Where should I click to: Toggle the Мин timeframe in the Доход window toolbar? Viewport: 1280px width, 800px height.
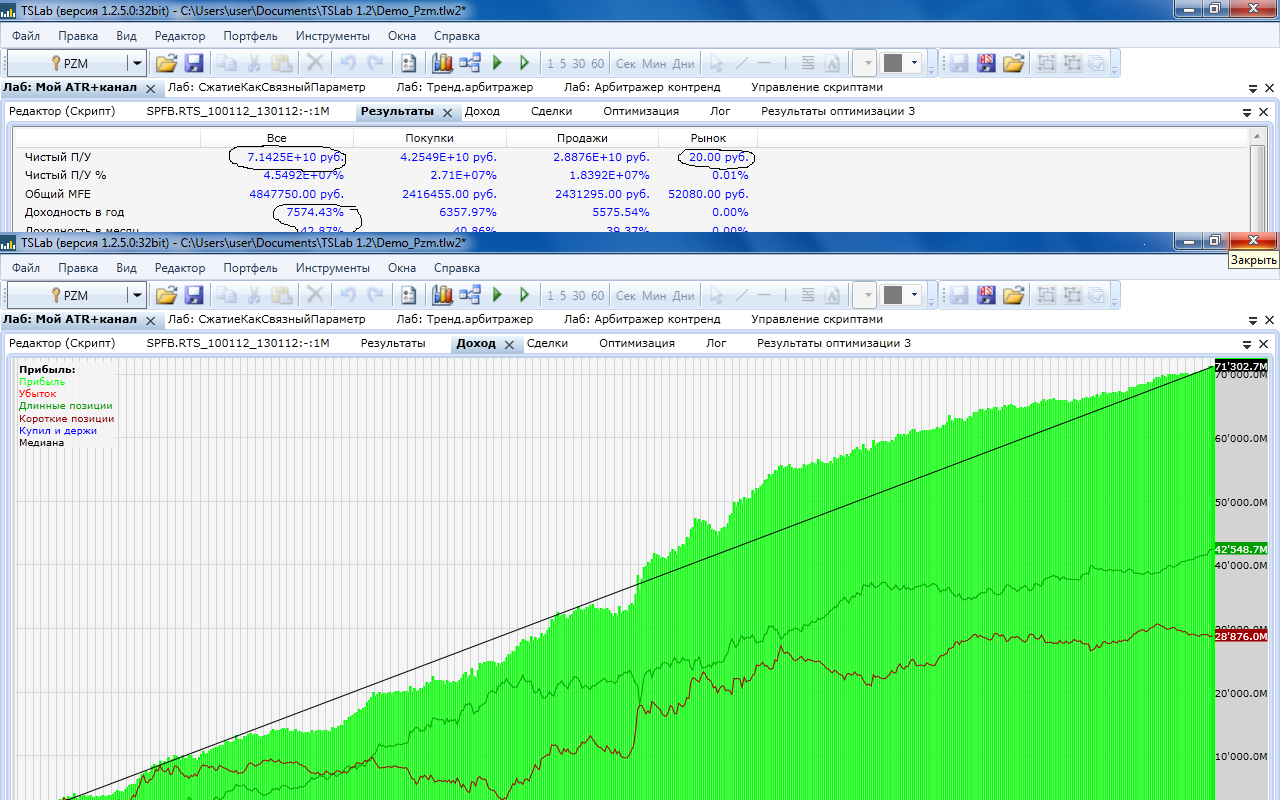tap(654, 296)
